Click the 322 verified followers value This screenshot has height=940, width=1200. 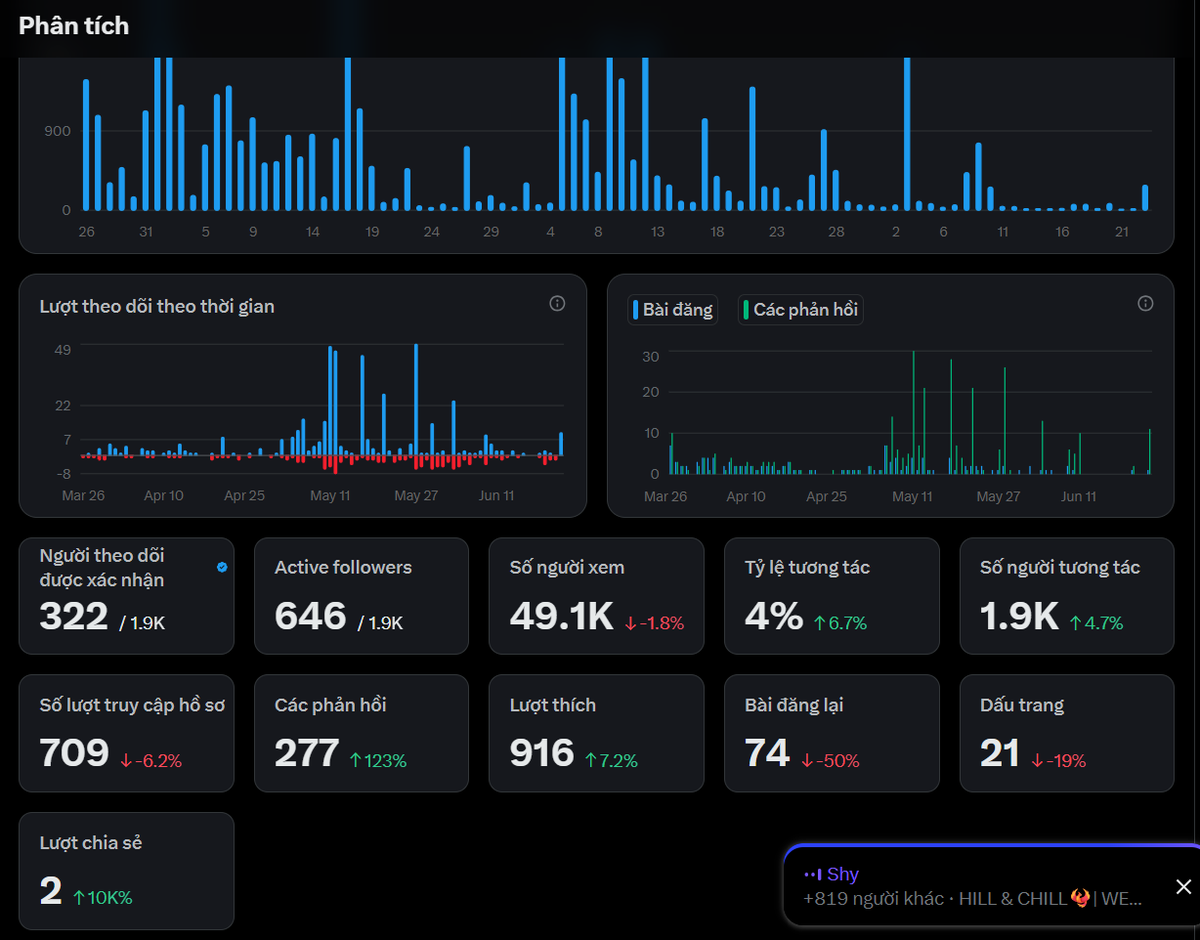[74, 616]
